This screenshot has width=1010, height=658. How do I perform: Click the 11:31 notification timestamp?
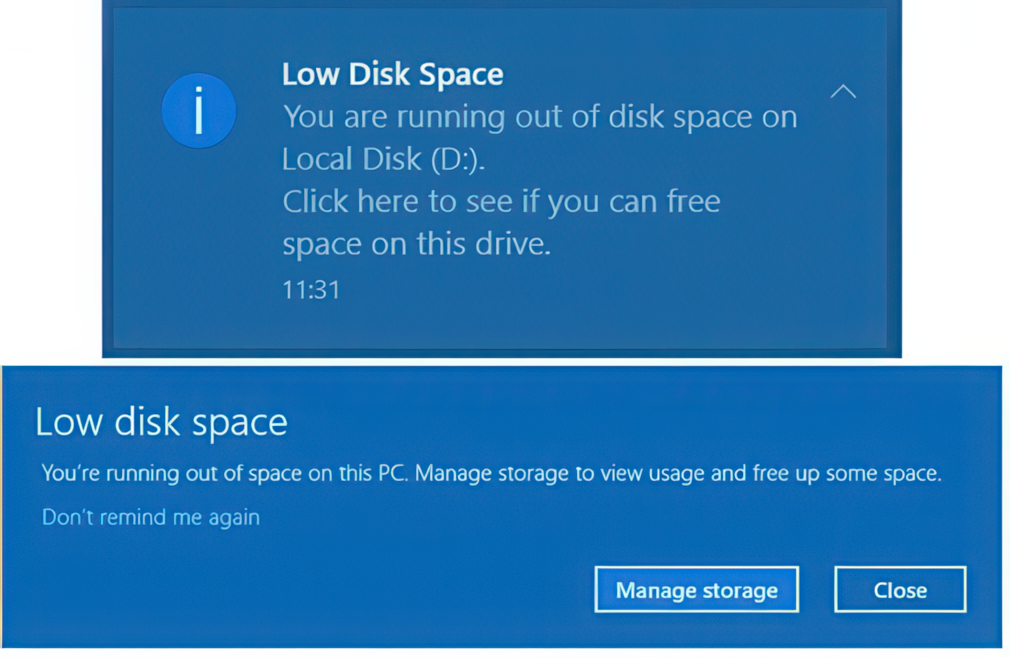click(x=311, y=290)
